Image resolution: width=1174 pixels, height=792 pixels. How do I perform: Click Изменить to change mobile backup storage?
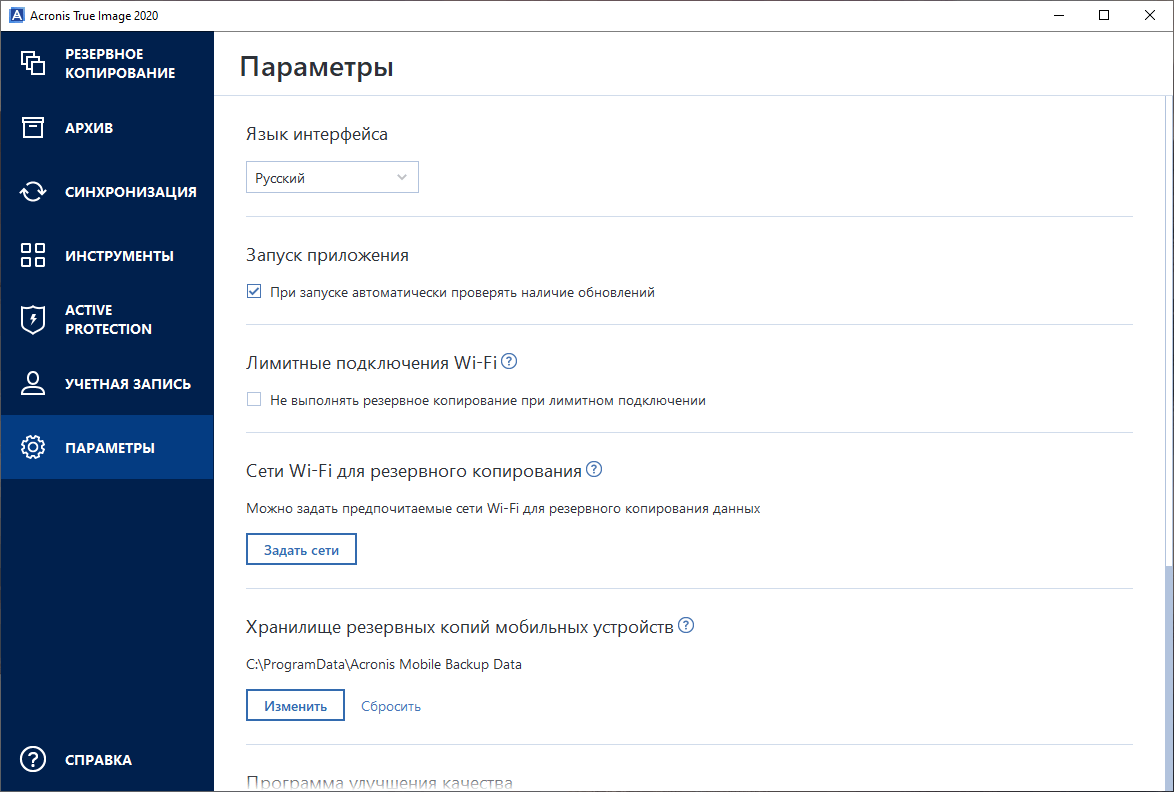295,705
